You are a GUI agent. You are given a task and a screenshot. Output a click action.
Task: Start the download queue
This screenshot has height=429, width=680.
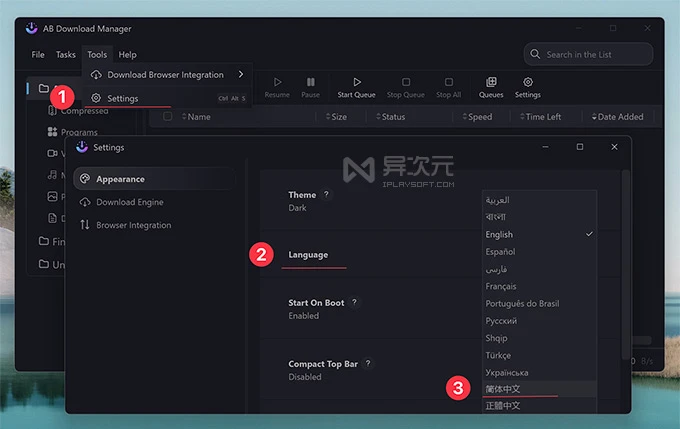356,87
